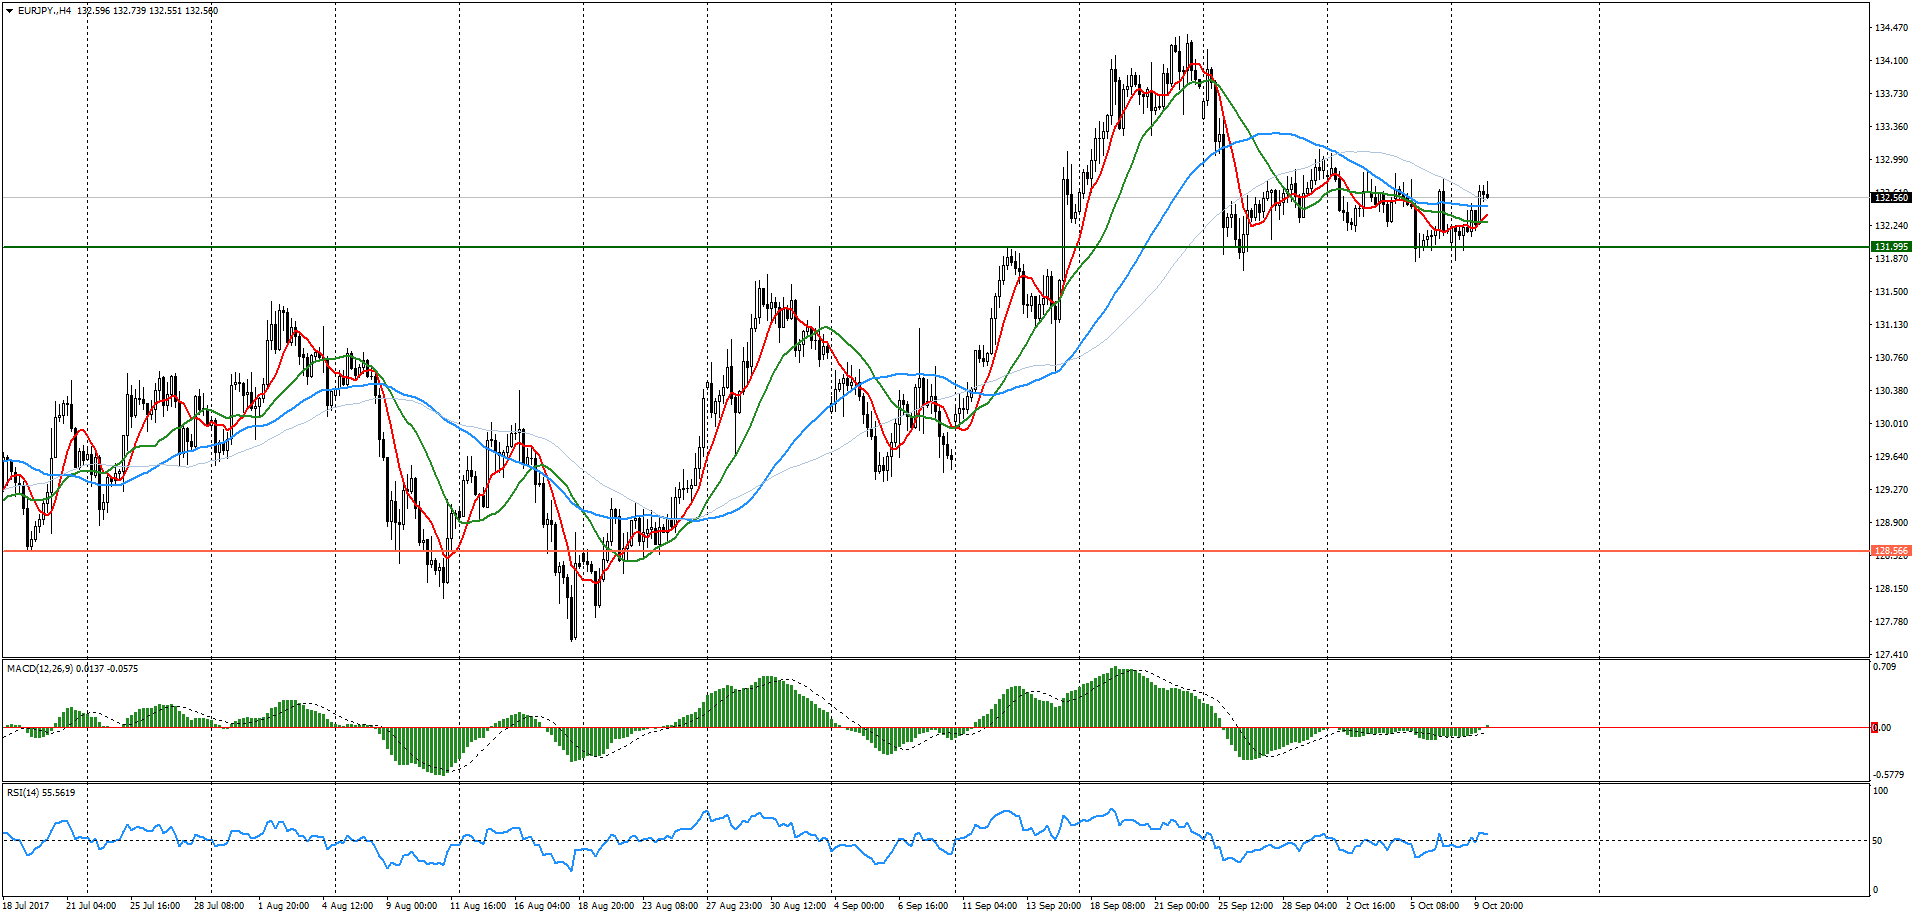
Task: Click the 134.470 price scale label
Action: coord(1890,28)
